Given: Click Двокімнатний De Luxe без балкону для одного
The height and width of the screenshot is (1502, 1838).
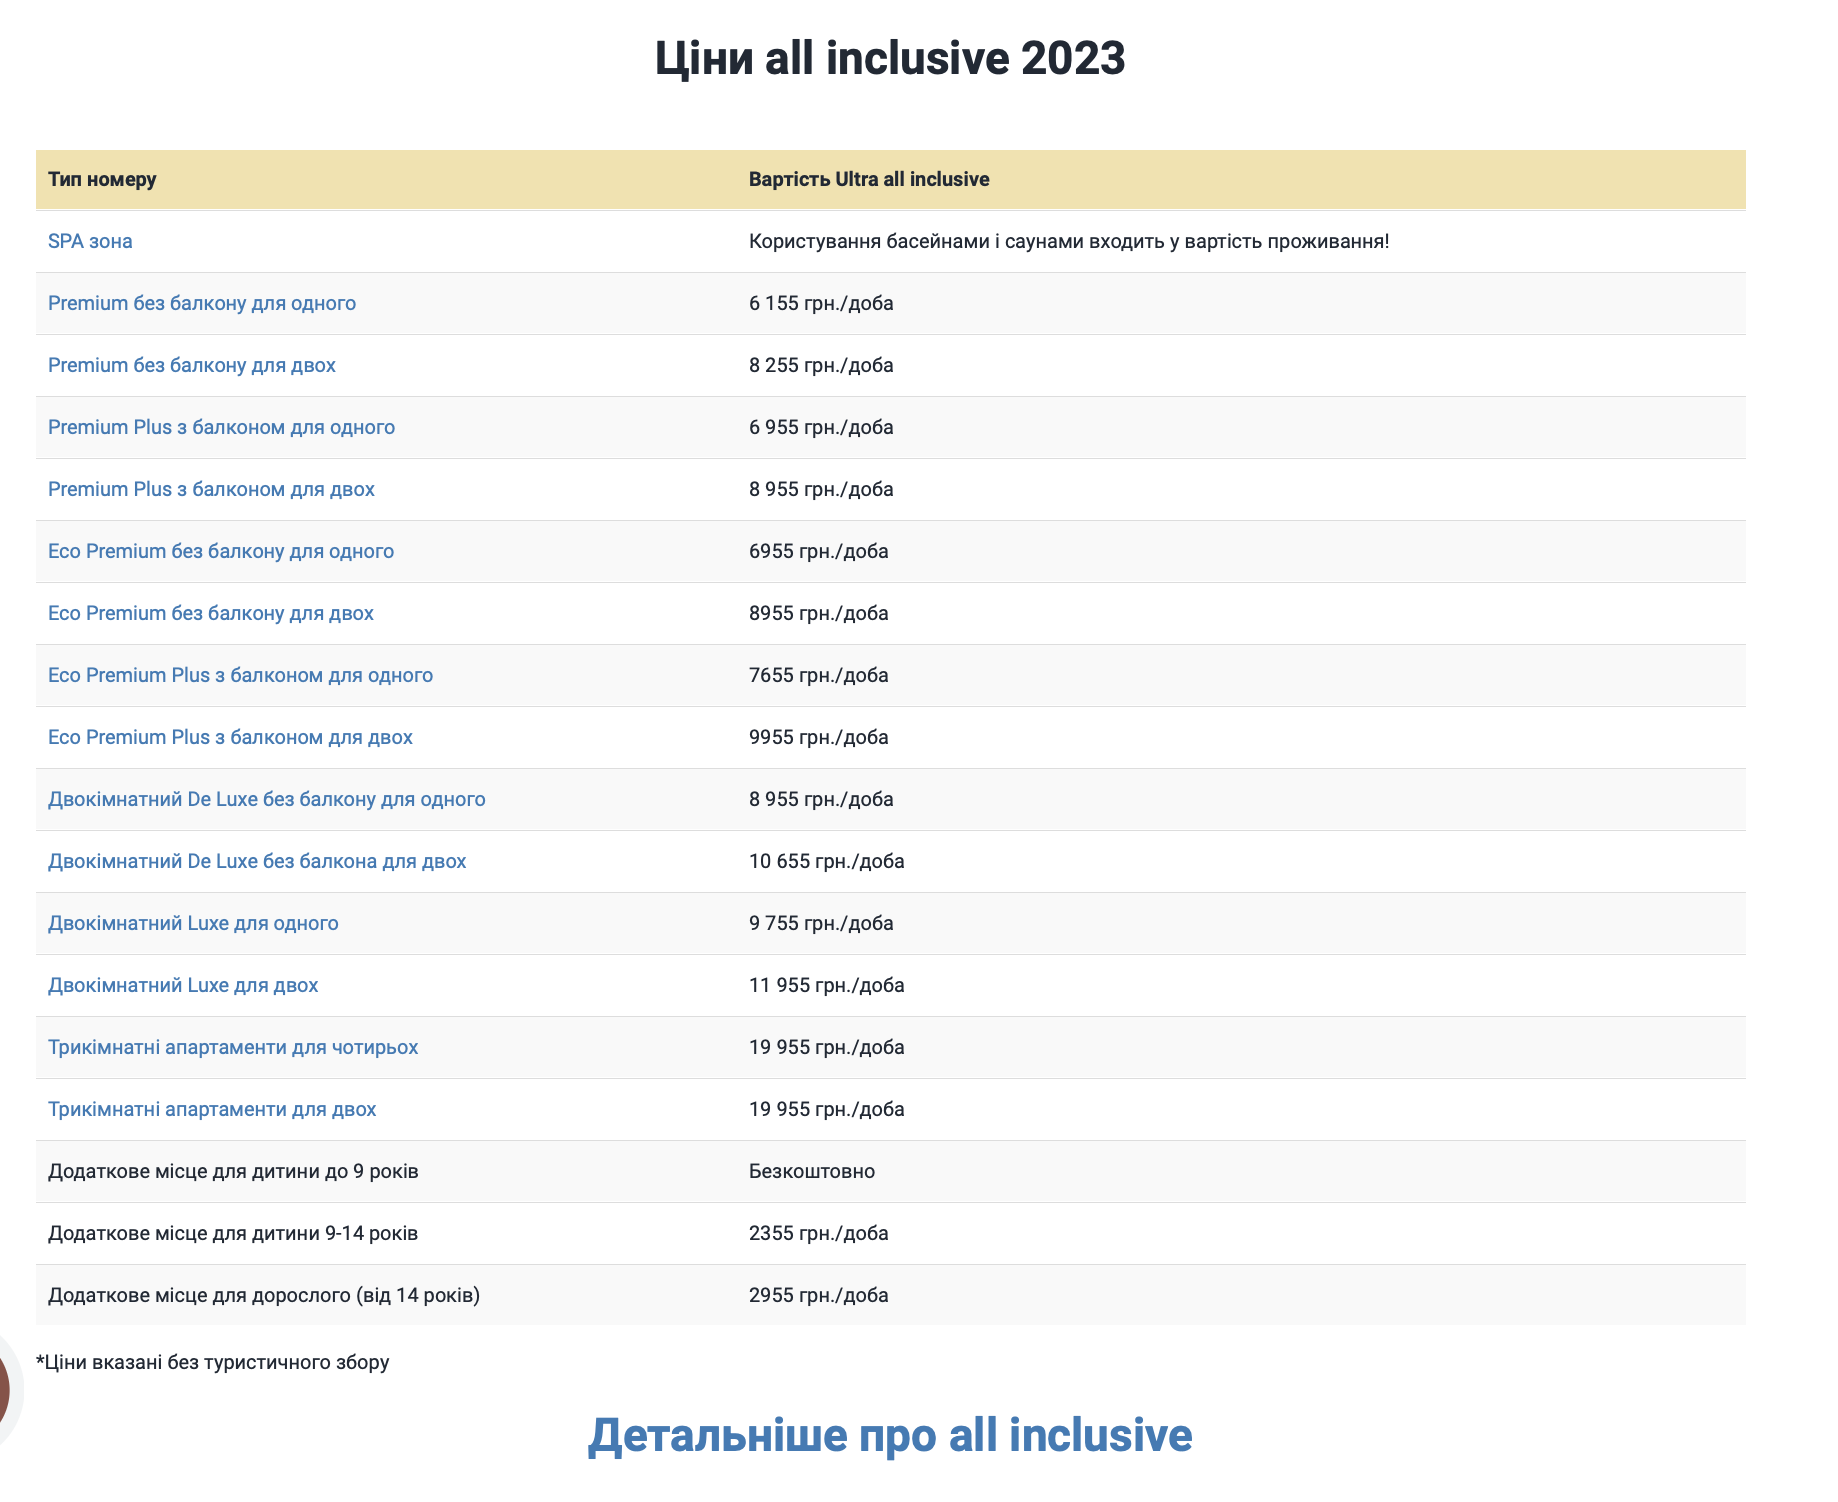Looking at the screenshot, I should click(266, 799).
